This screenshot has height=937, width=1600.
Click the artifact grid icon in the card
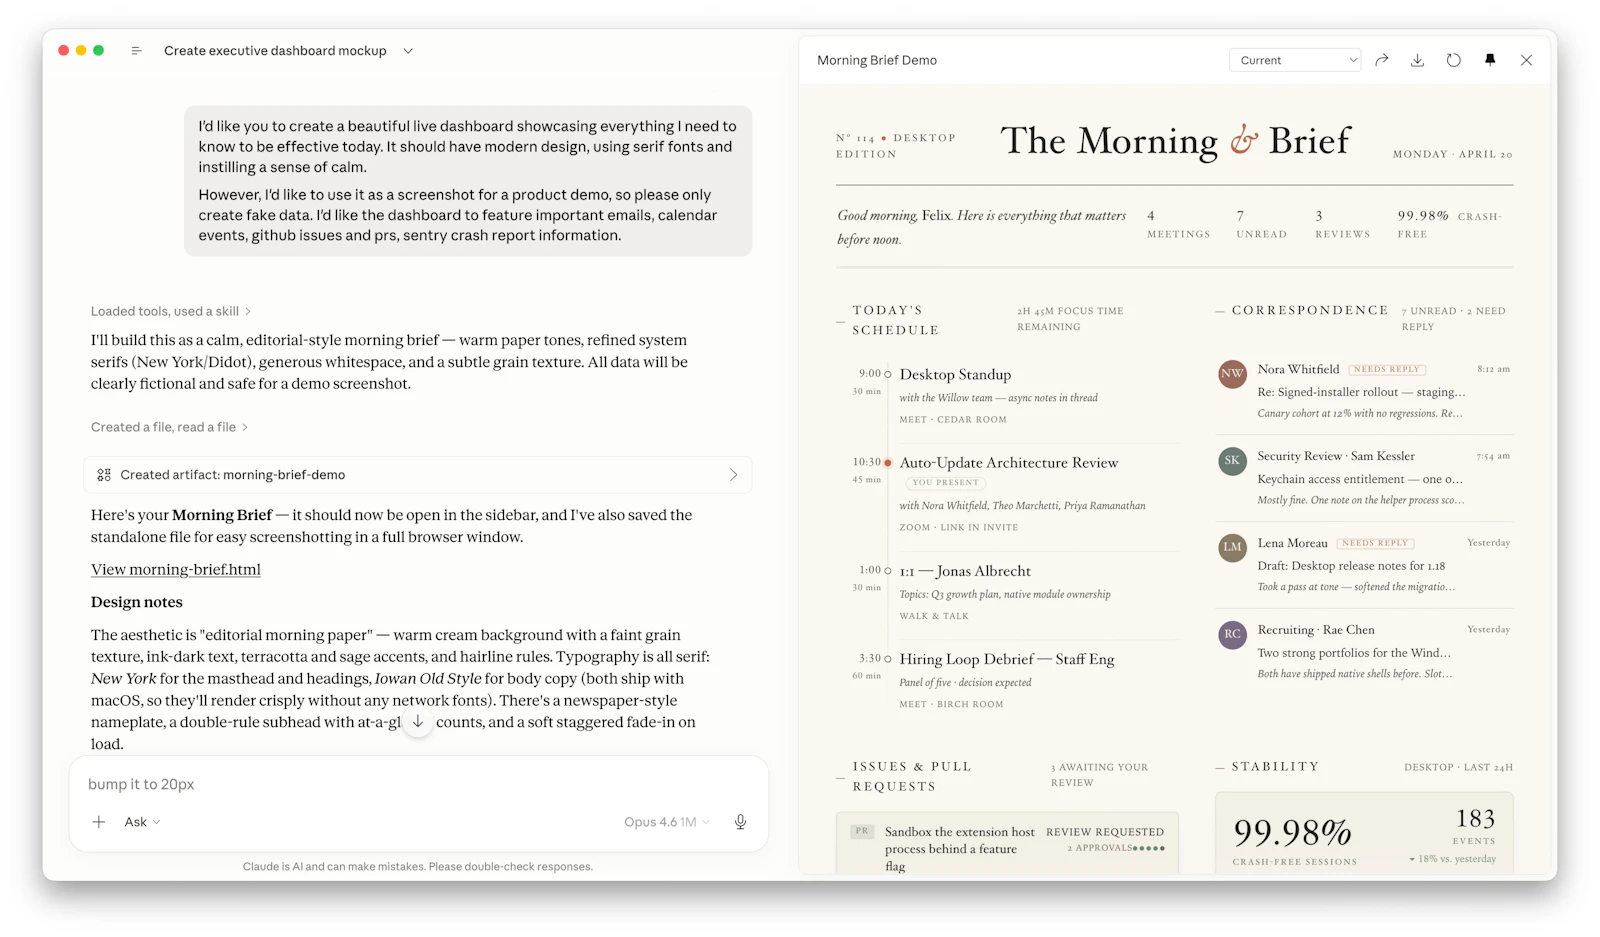[104, 475]
